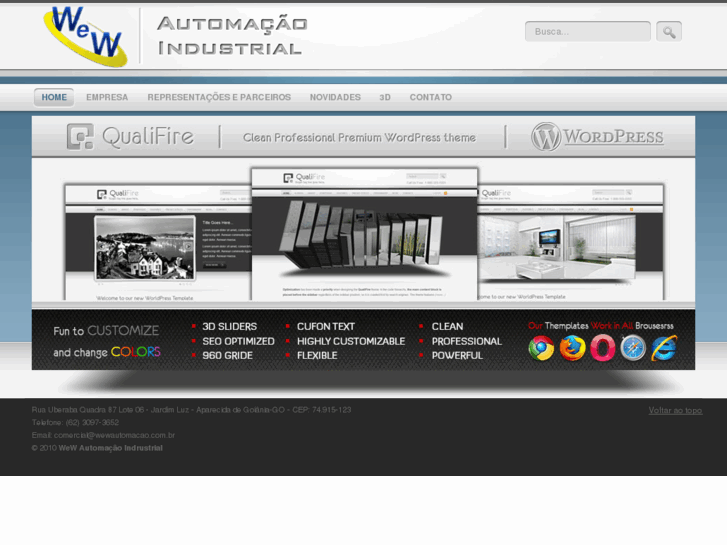Click the "PROFESSIONAL" feature text
The image size is (727, 545).
(466, 341)
